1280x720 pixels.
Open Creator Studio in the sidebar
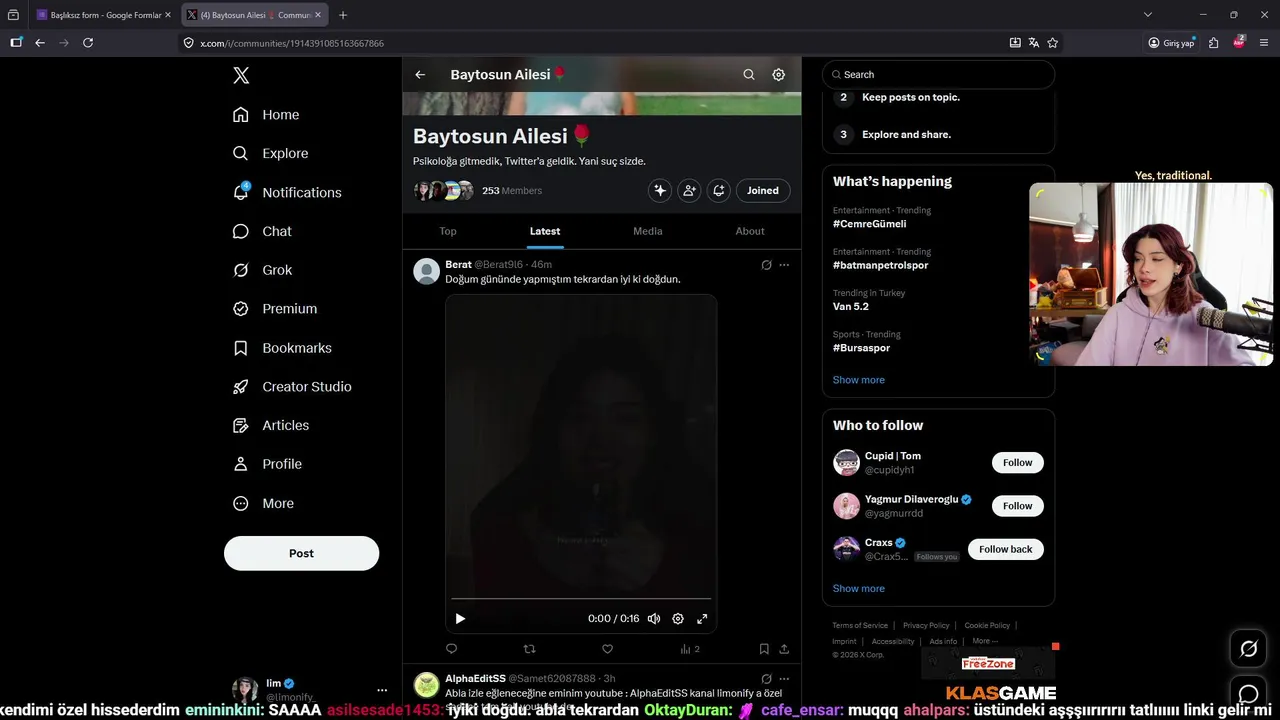pyautogui.click(x=292, y=387)
